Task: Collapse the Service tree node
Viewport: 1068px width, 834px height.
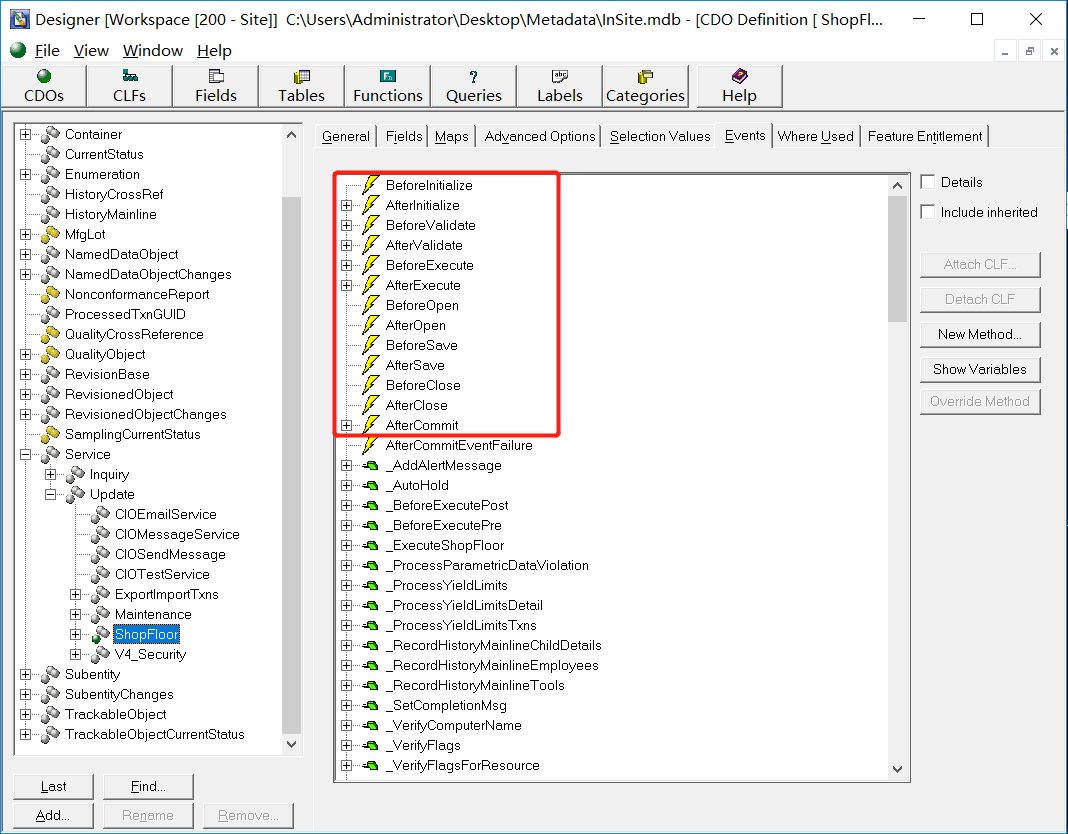Action: pyautogui.click(x=26, y=454)
